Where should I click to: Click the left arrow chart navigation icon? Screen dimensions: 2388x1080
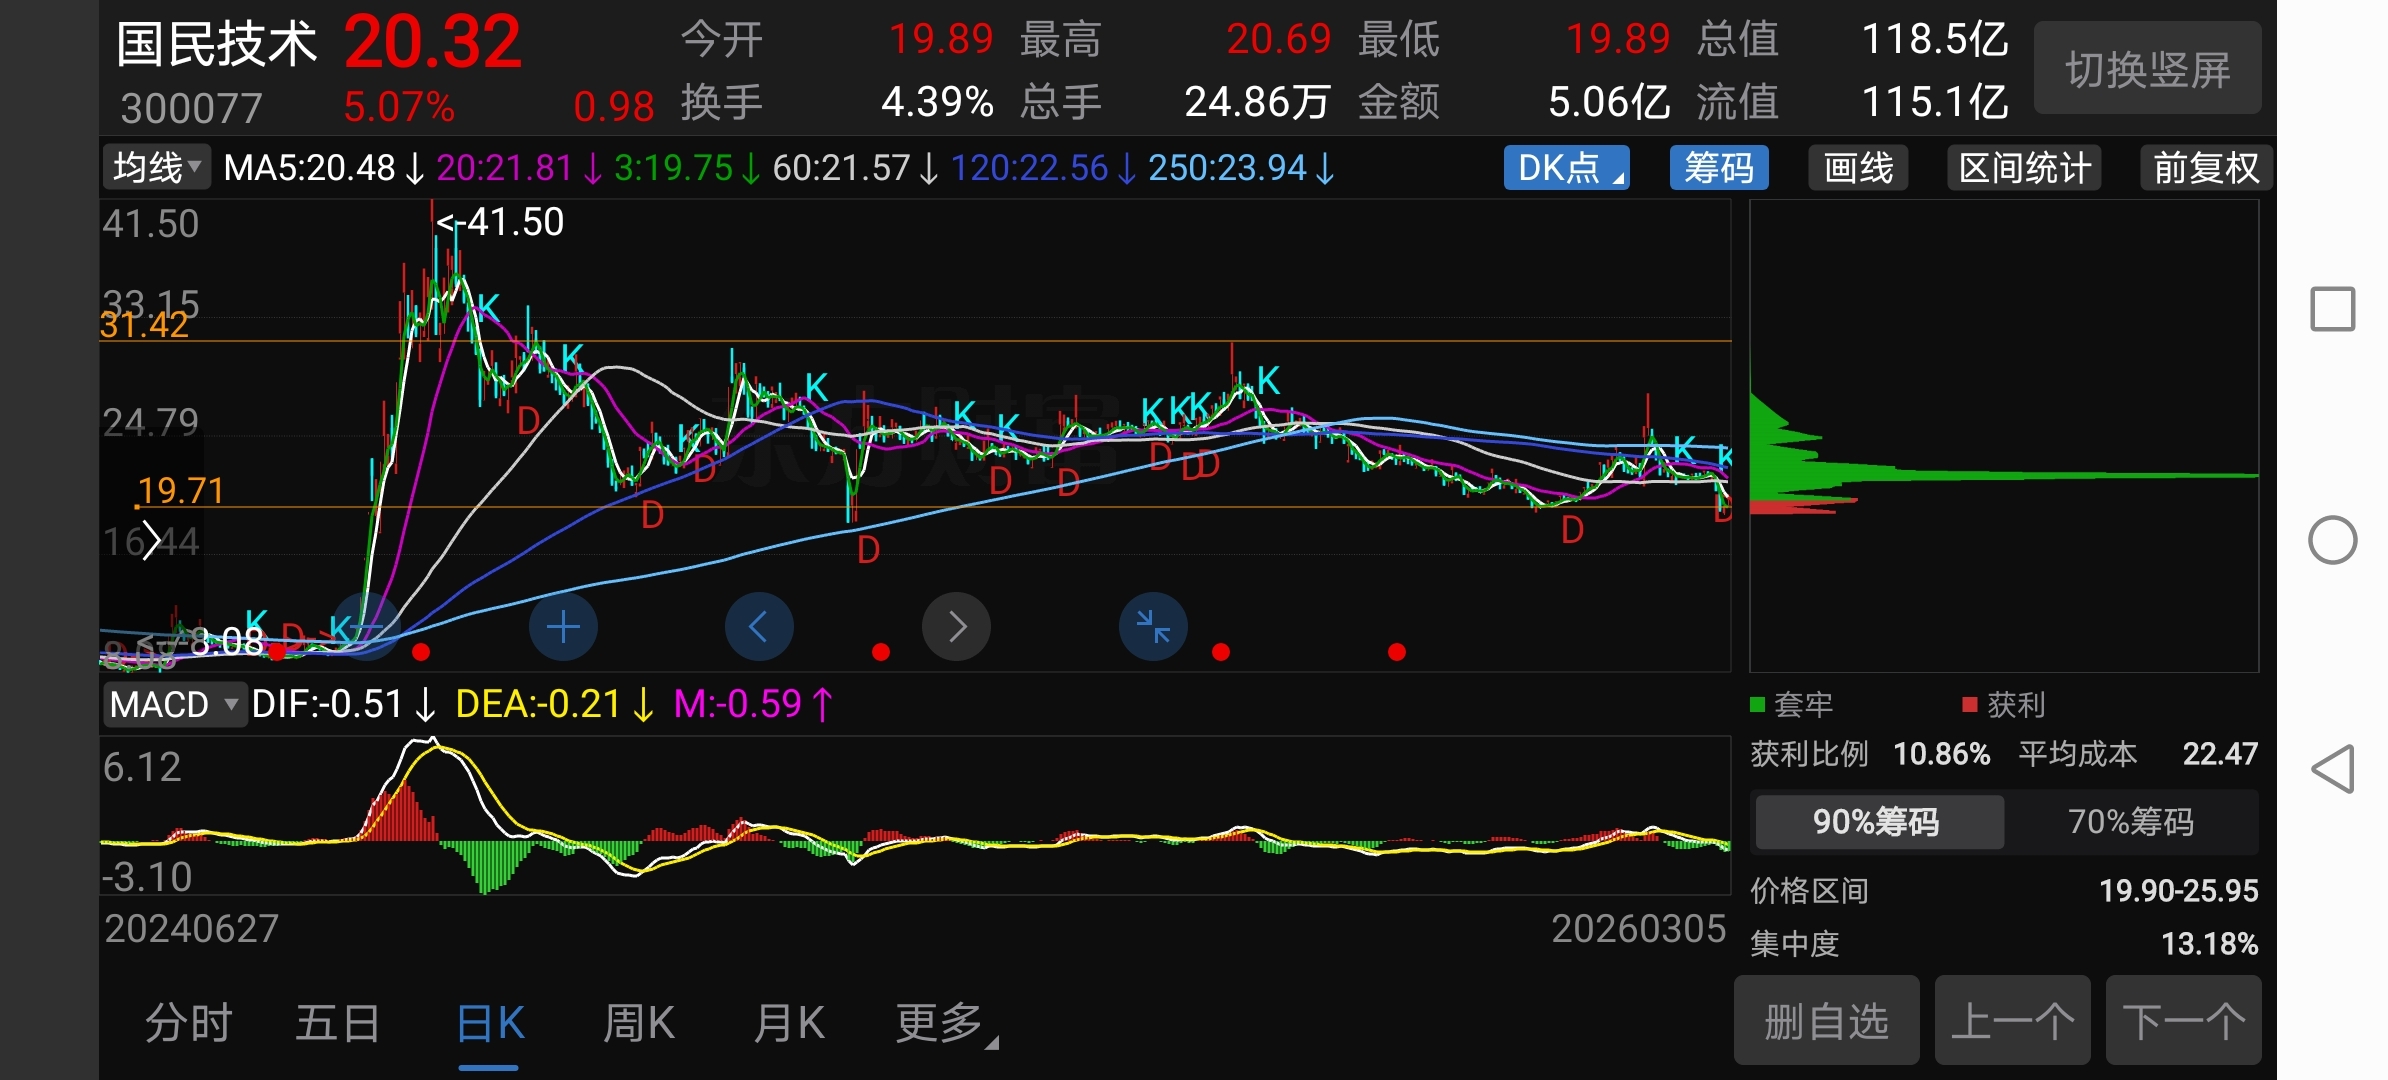(x=759, y=627)
